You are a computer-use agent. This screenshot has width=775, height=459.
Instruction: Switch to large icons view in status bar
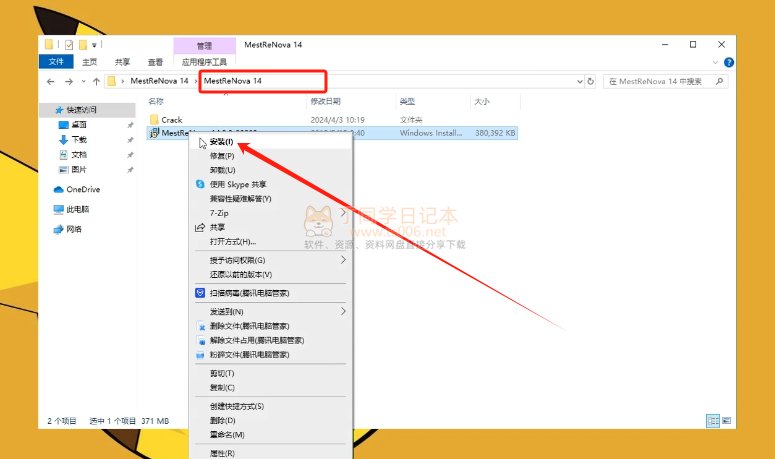pos(726,421)
